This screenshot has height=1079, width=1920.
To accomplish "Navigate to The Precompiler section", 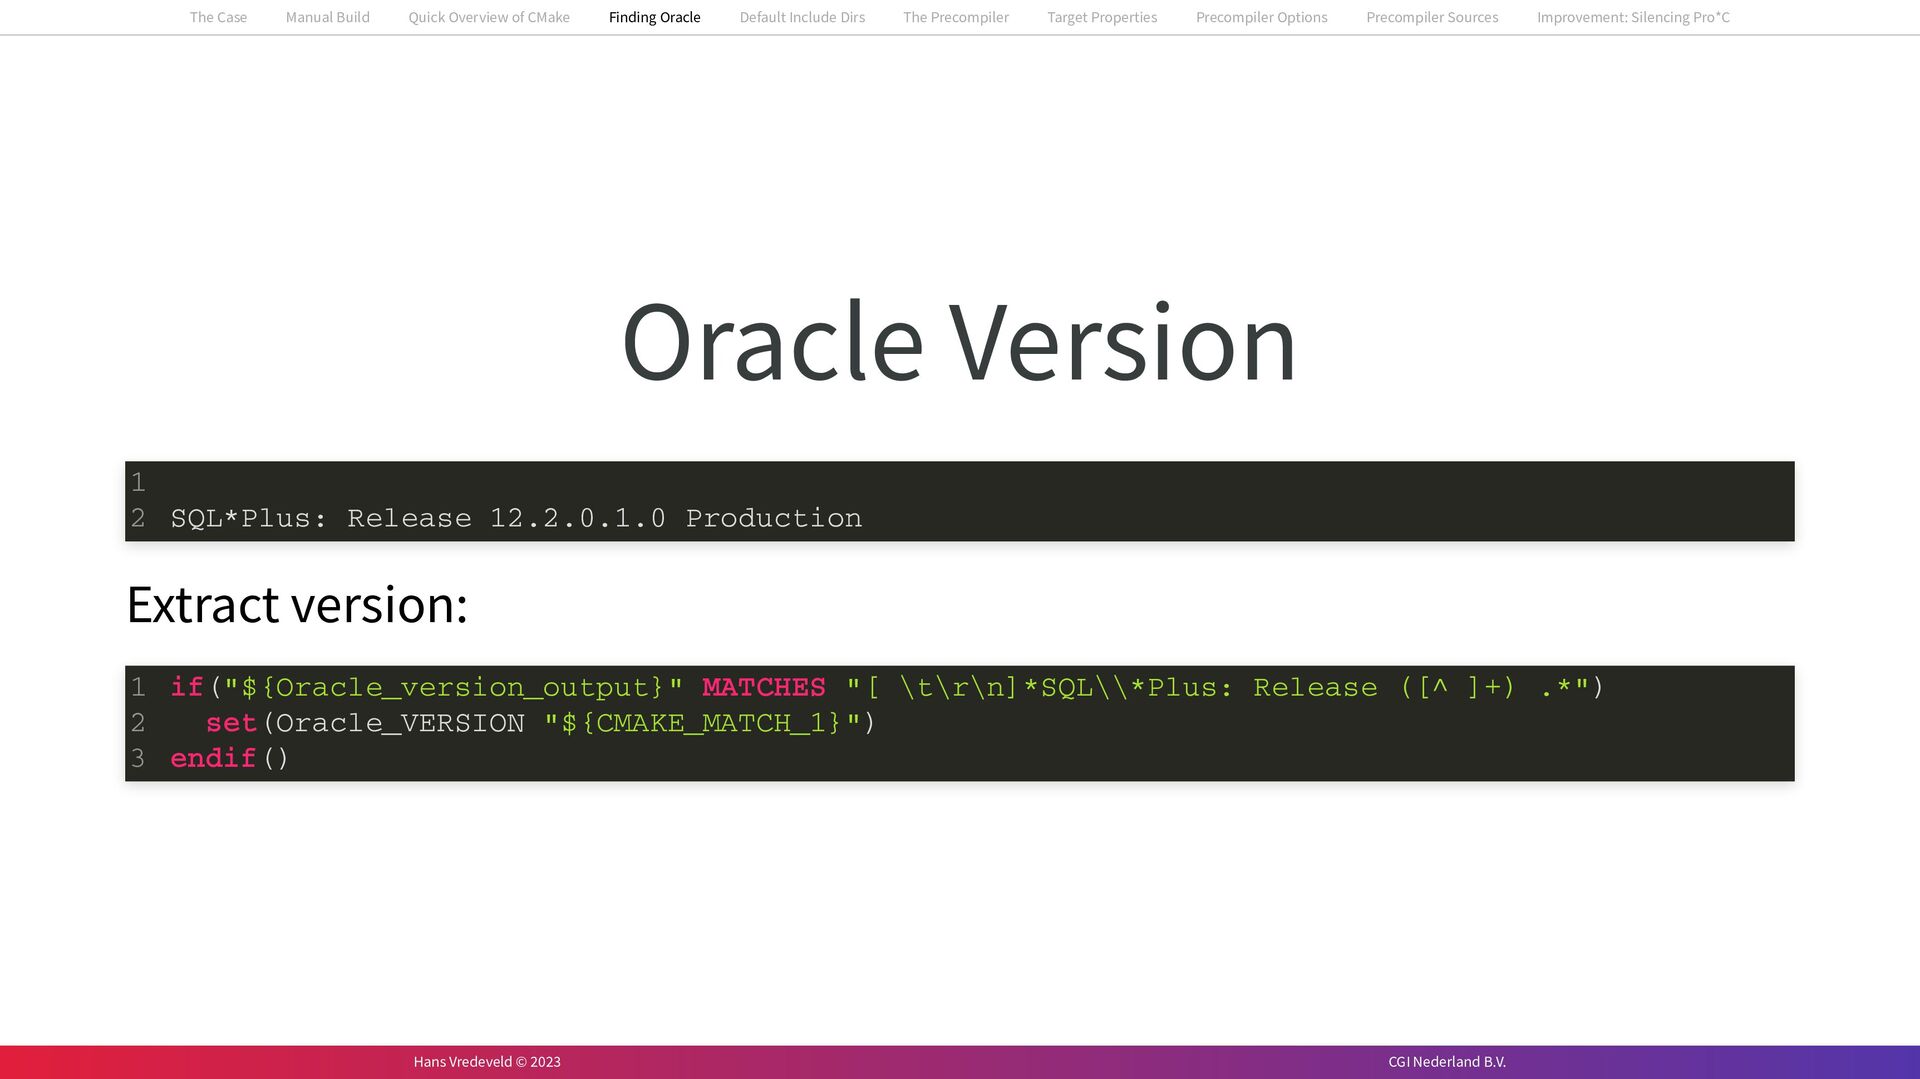I will [x=956, y=17].
